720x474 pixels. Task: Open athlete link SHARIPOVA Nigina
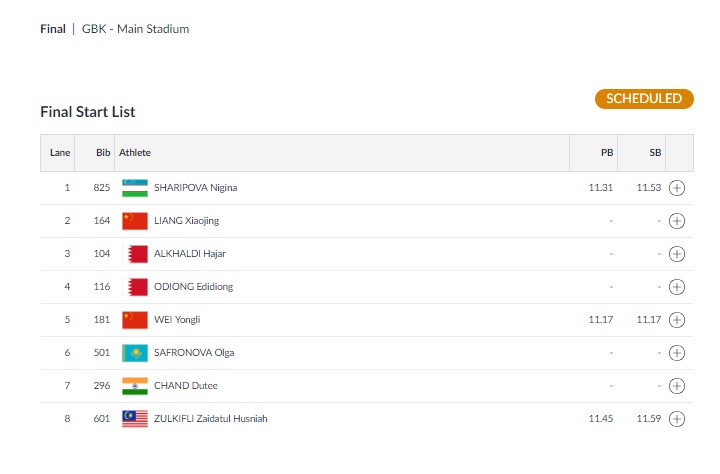pos(195,188)
